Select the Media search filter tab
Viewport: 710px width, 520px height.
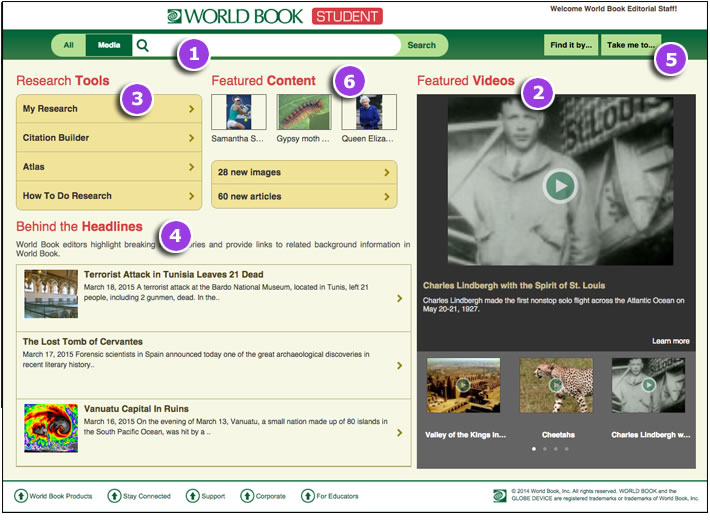(109, 45)
